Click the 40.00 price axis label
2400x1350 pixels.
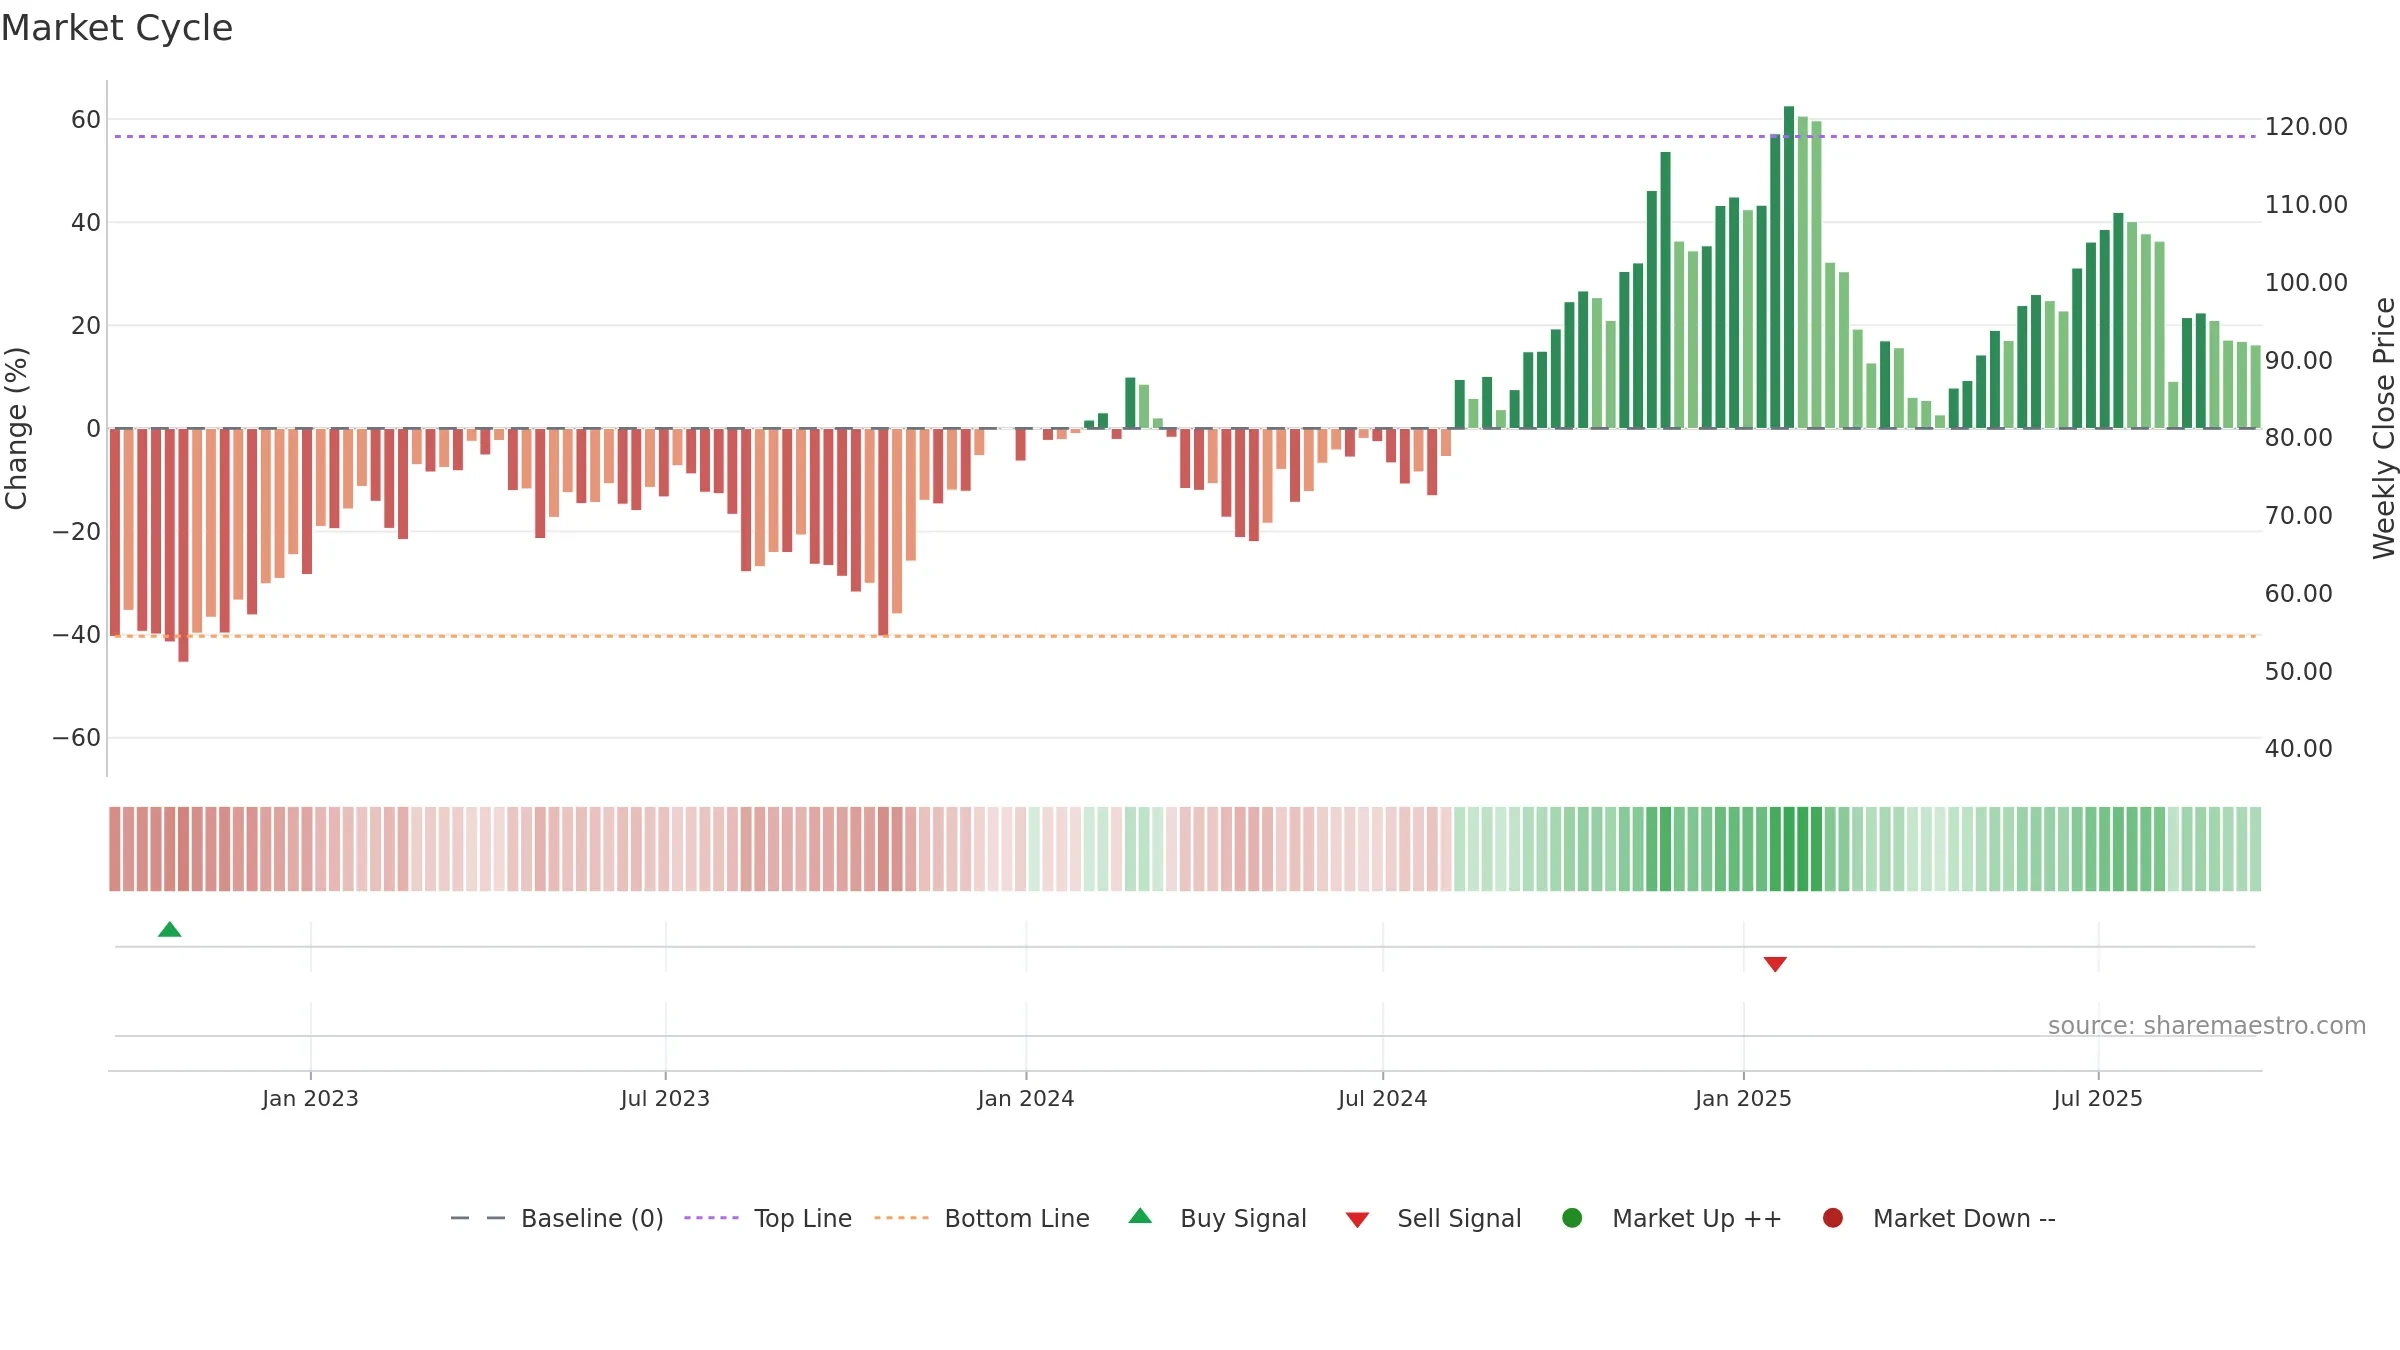(x=2298, y=749)
